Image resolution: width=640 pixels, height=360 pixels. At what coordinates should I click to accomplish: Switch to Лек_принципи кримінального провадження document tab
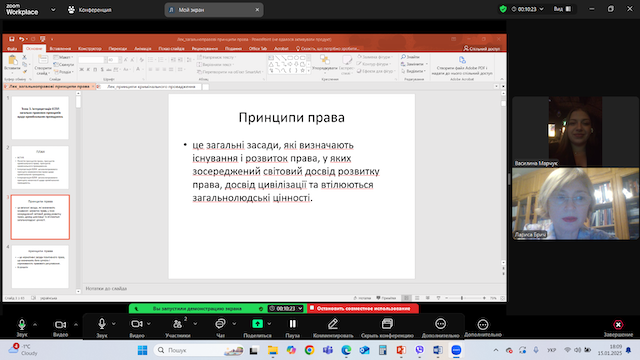coord(151,87)
